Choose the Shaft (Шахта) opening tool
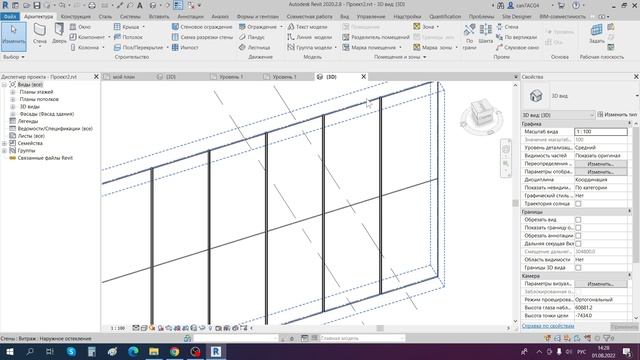The width and height of the screenshot is (640, 360). tap(486, 35)
